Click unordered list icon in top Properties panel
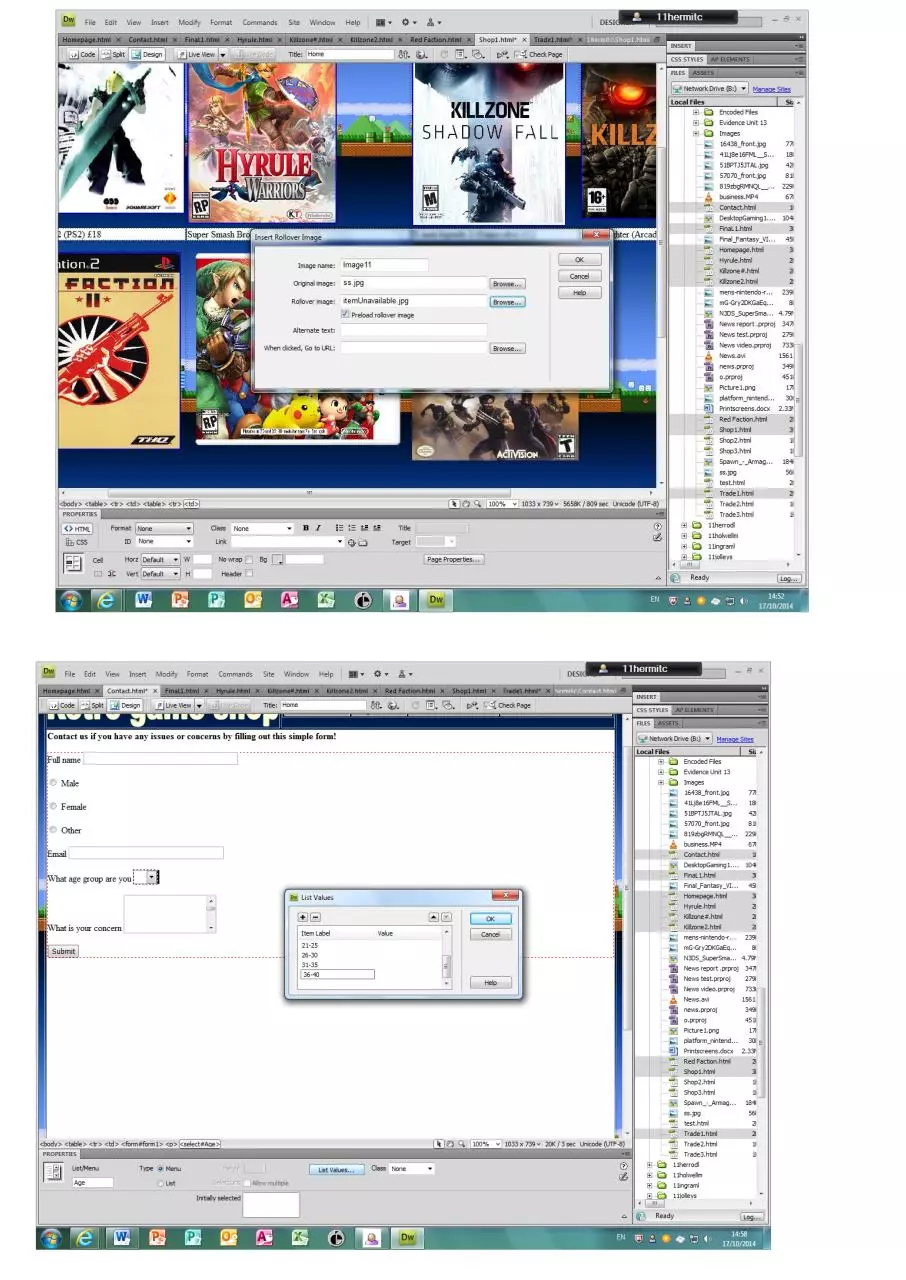 [x=340, y=528]
